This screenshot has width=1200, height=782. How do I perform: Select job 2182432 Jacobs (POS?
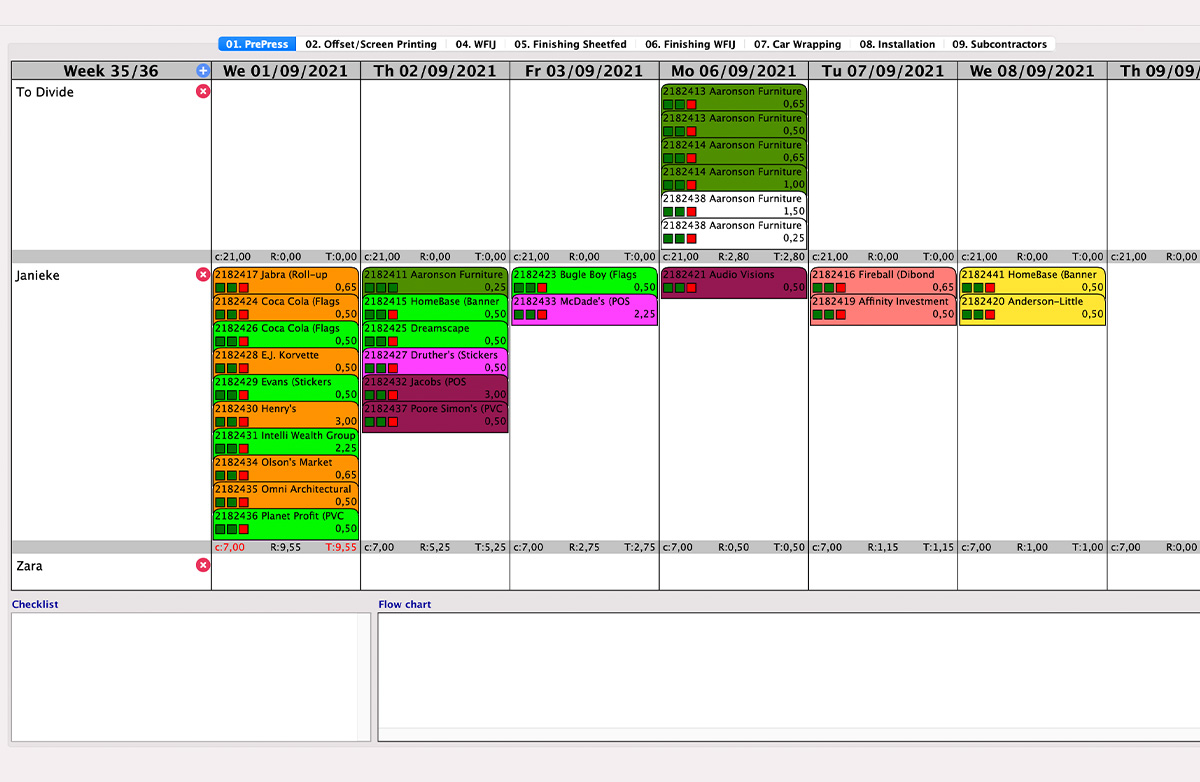click(435, 388)
